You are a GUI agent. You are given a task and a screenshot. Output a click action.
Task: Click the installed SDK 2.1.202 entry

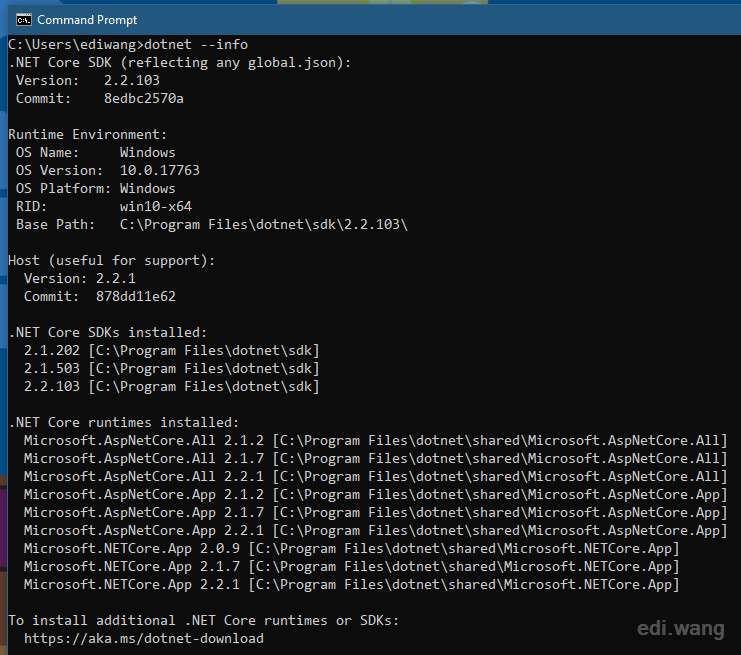tap(172, 351)
